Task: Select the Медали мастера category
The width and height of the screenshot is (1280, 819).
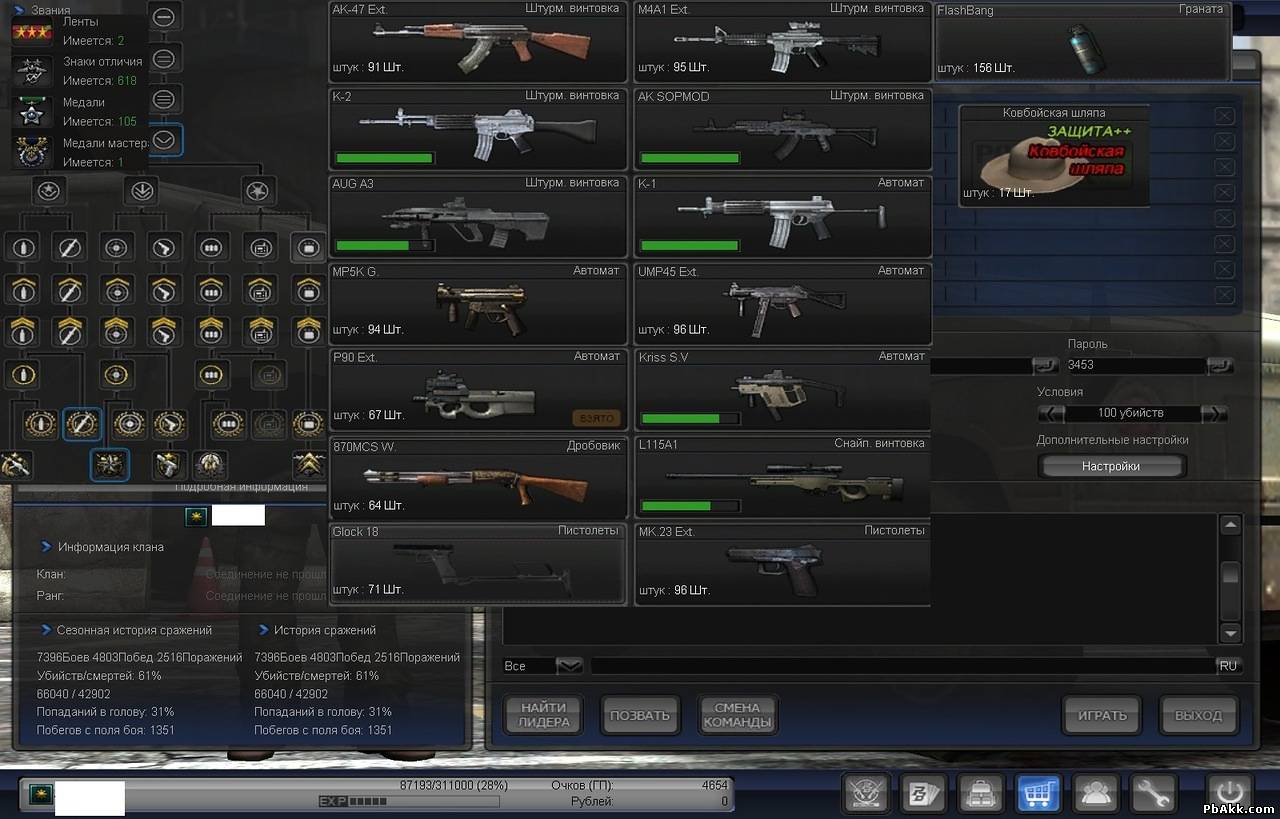Action: [x=80, y=151]
